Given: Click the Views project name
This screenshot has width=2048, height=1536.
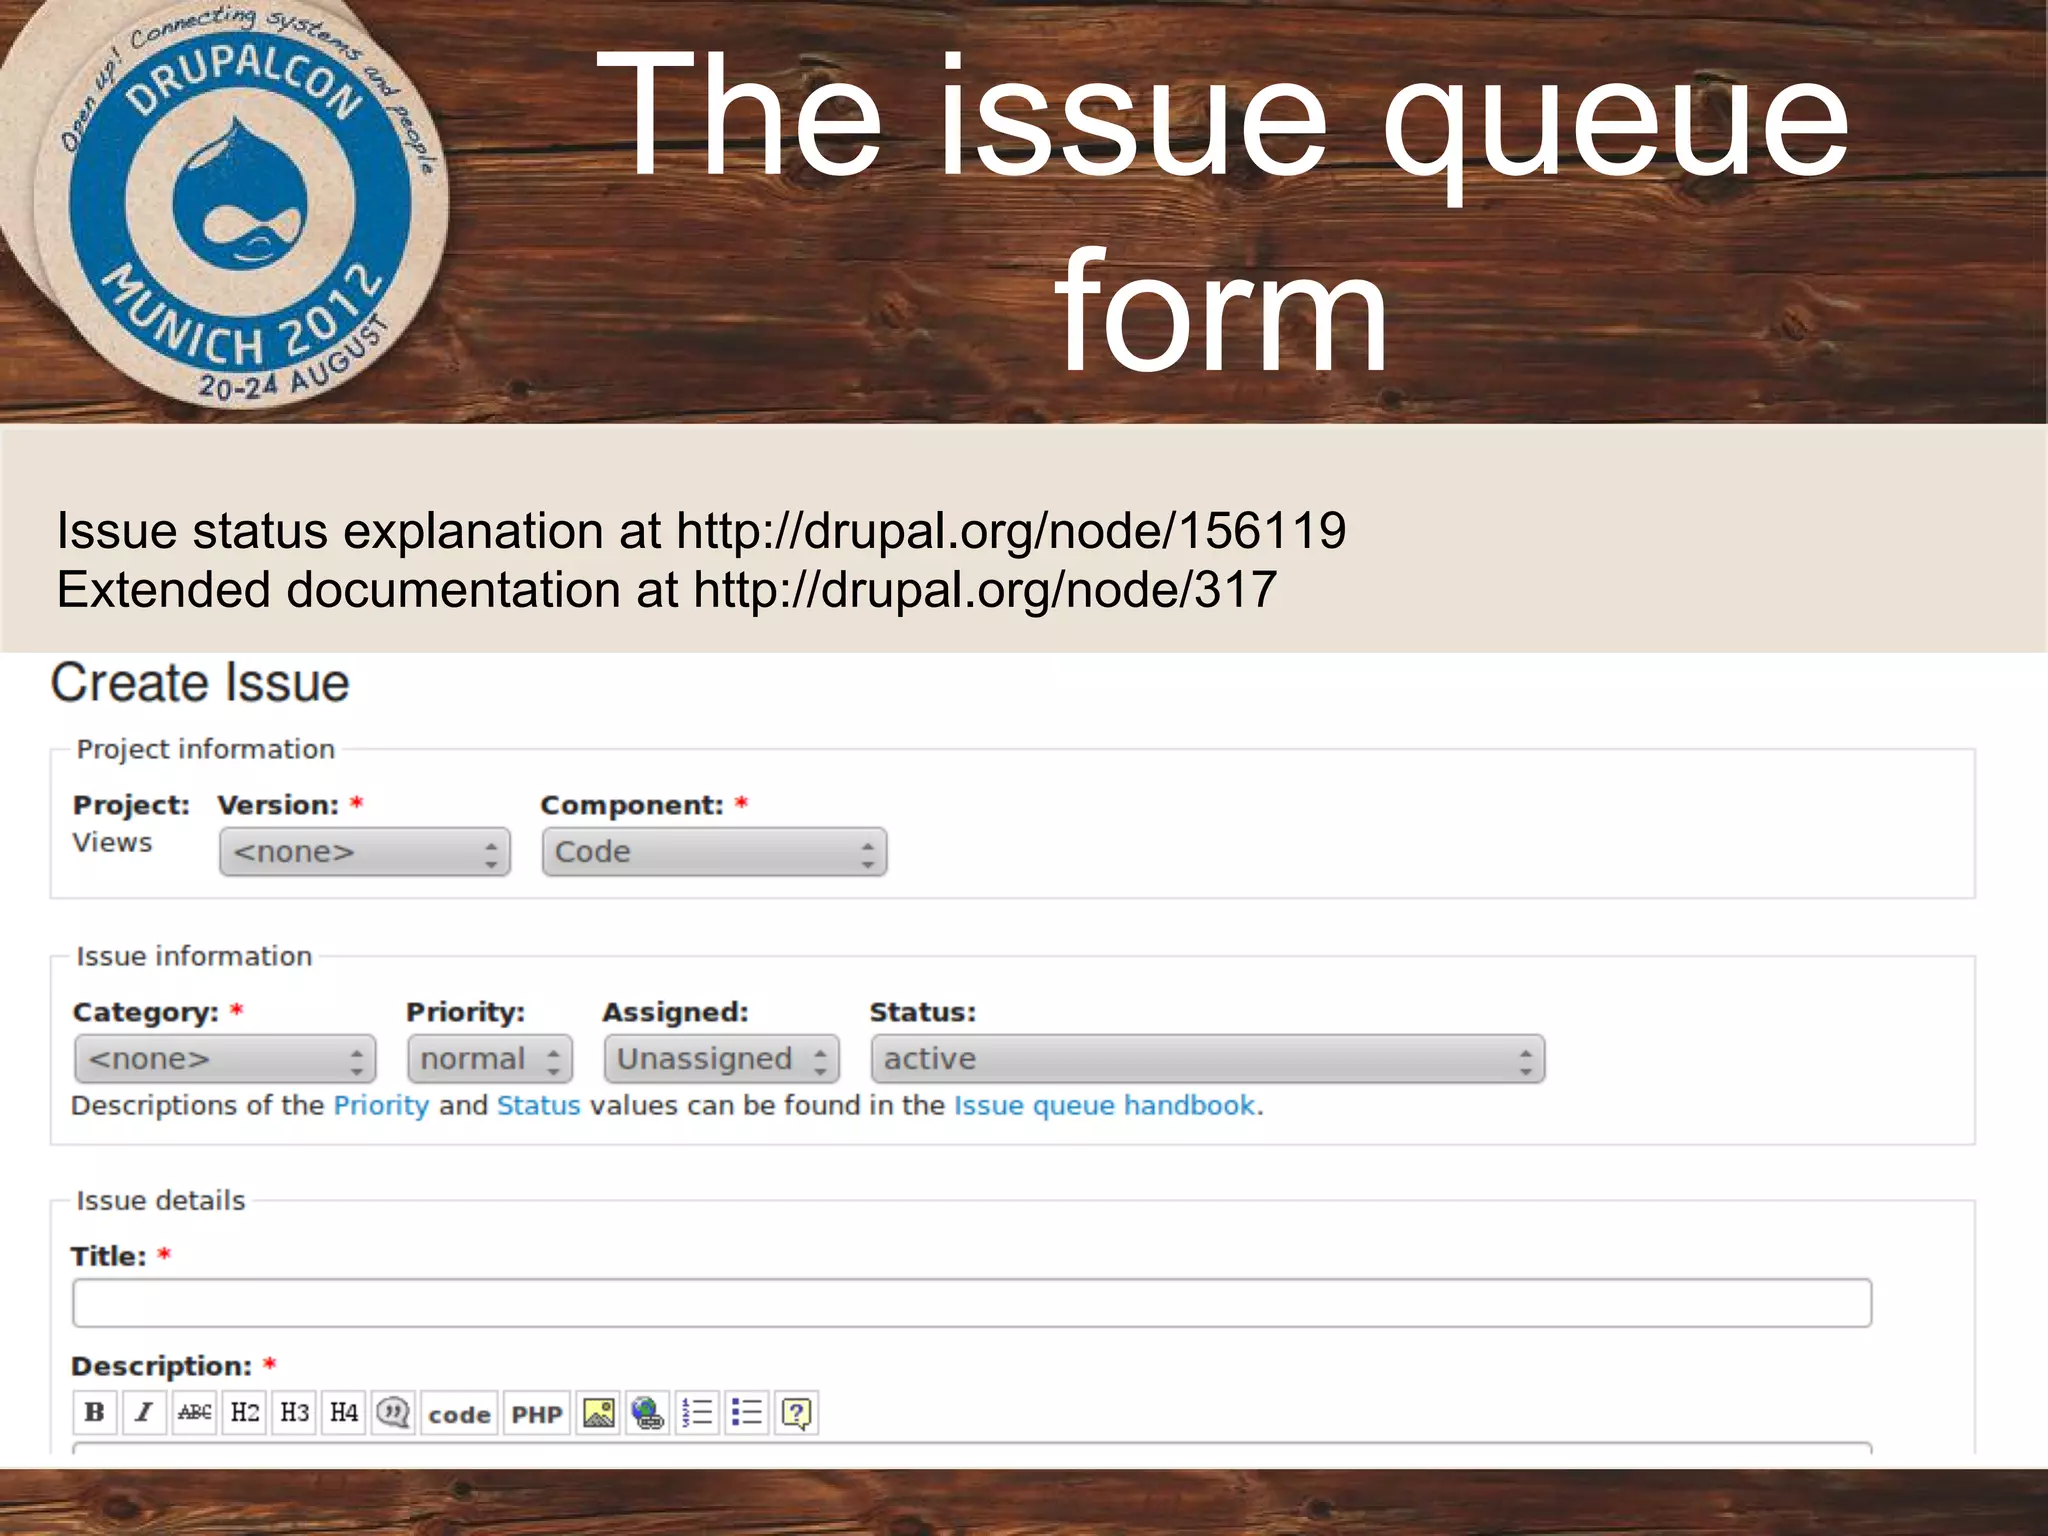Looking at the screenshot, I should point(112,843).
